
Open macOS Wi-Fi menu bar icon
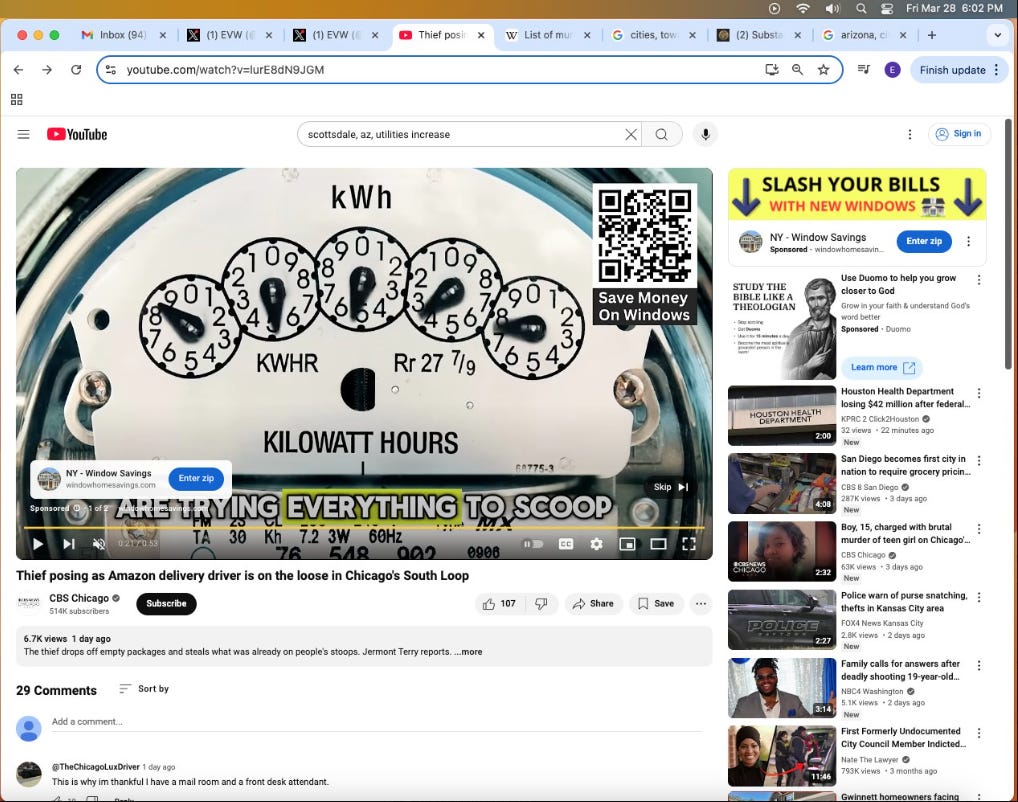[803, 8]
